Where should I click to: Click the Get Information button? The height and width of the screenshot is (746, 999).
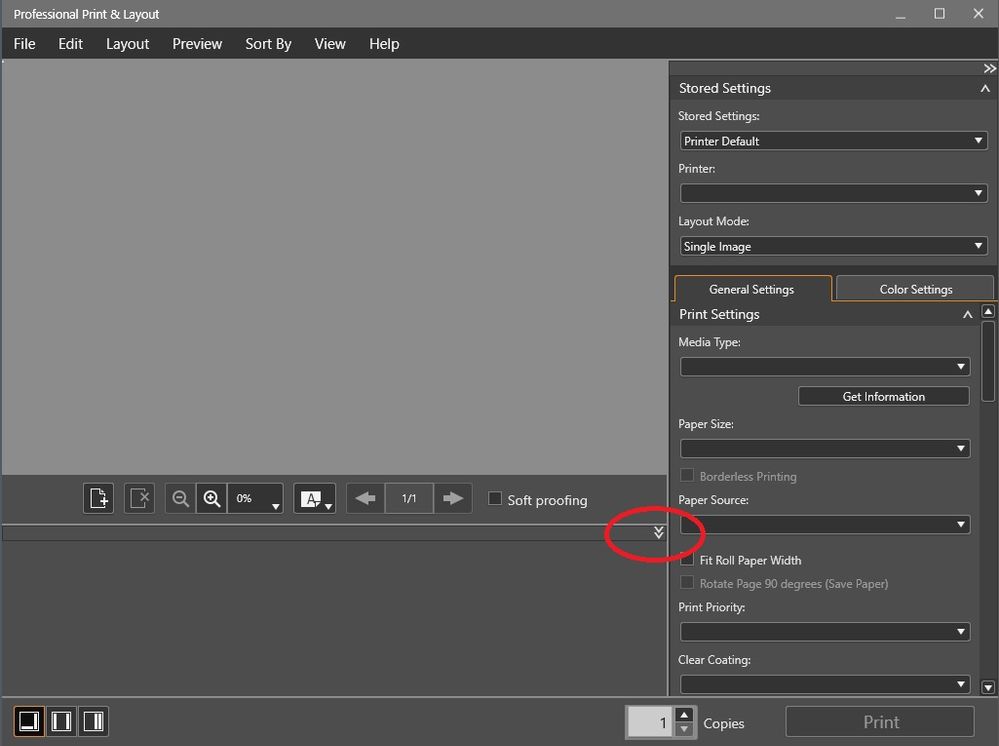[883, 396]
